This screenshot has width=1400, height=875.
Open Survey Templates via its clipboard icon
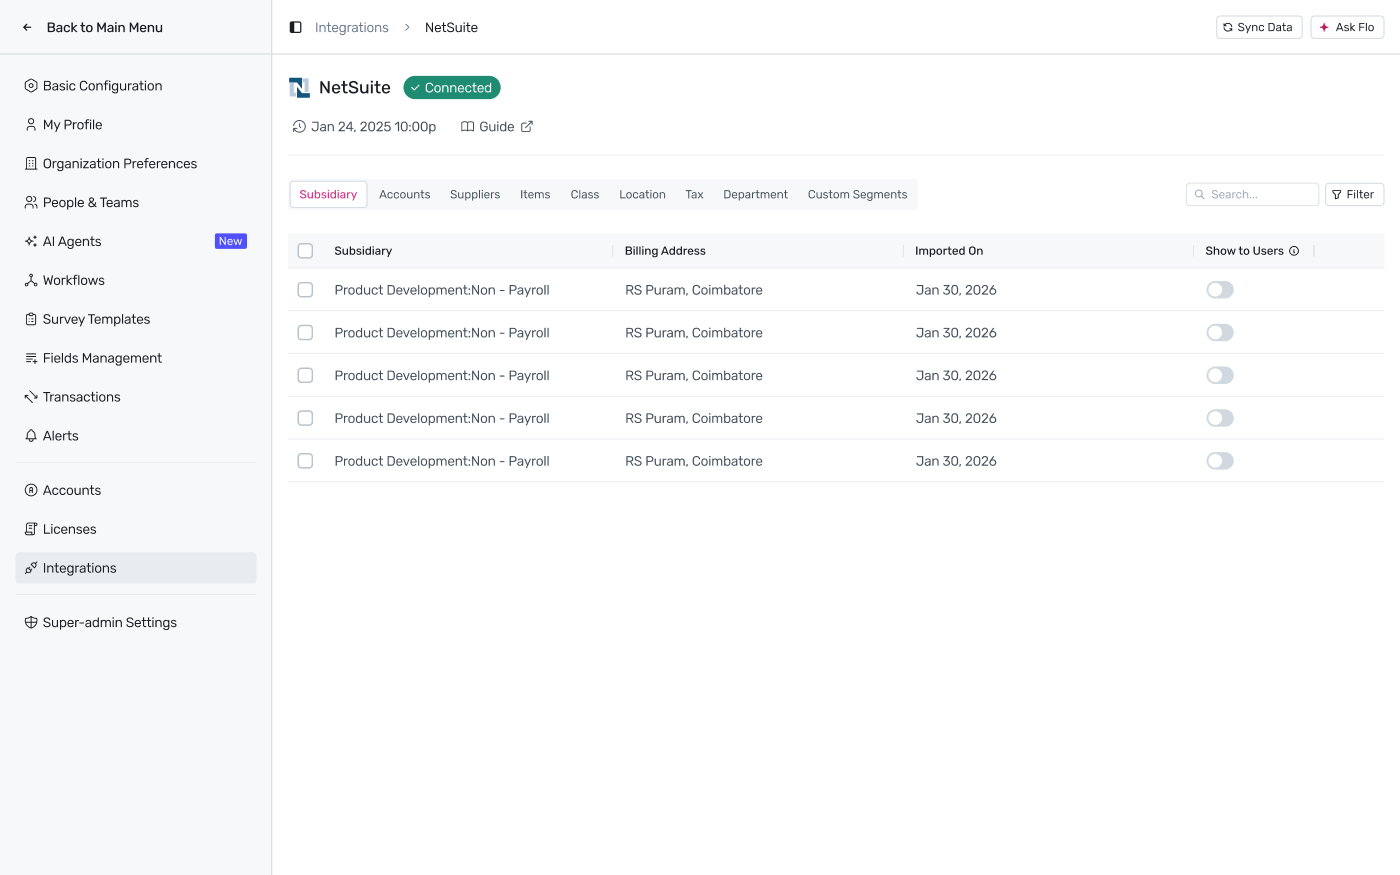point(31,319)
